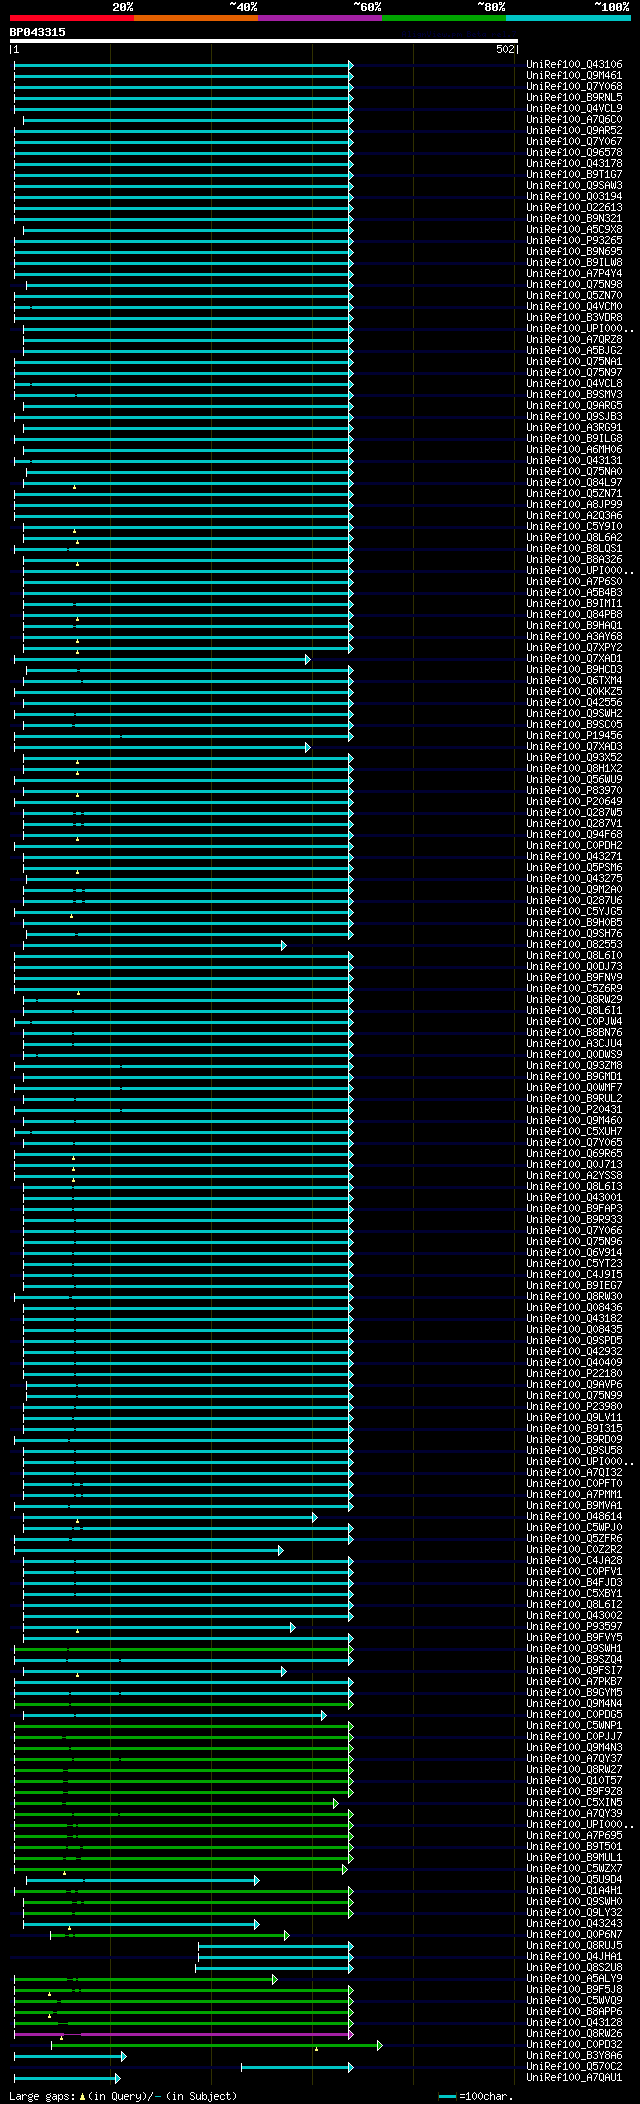The width and height of the screenshot is (640, 2104).
Task: Select hit label UniRef100_P23980
Action: pos(574,1407)
